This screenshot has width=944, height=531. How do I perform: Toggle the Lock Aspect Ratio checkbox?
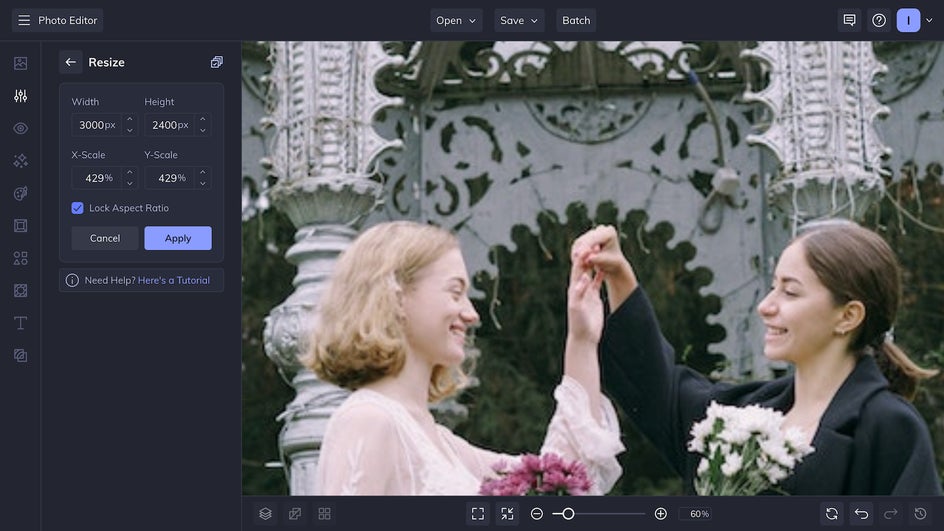(x=78, y=208)
